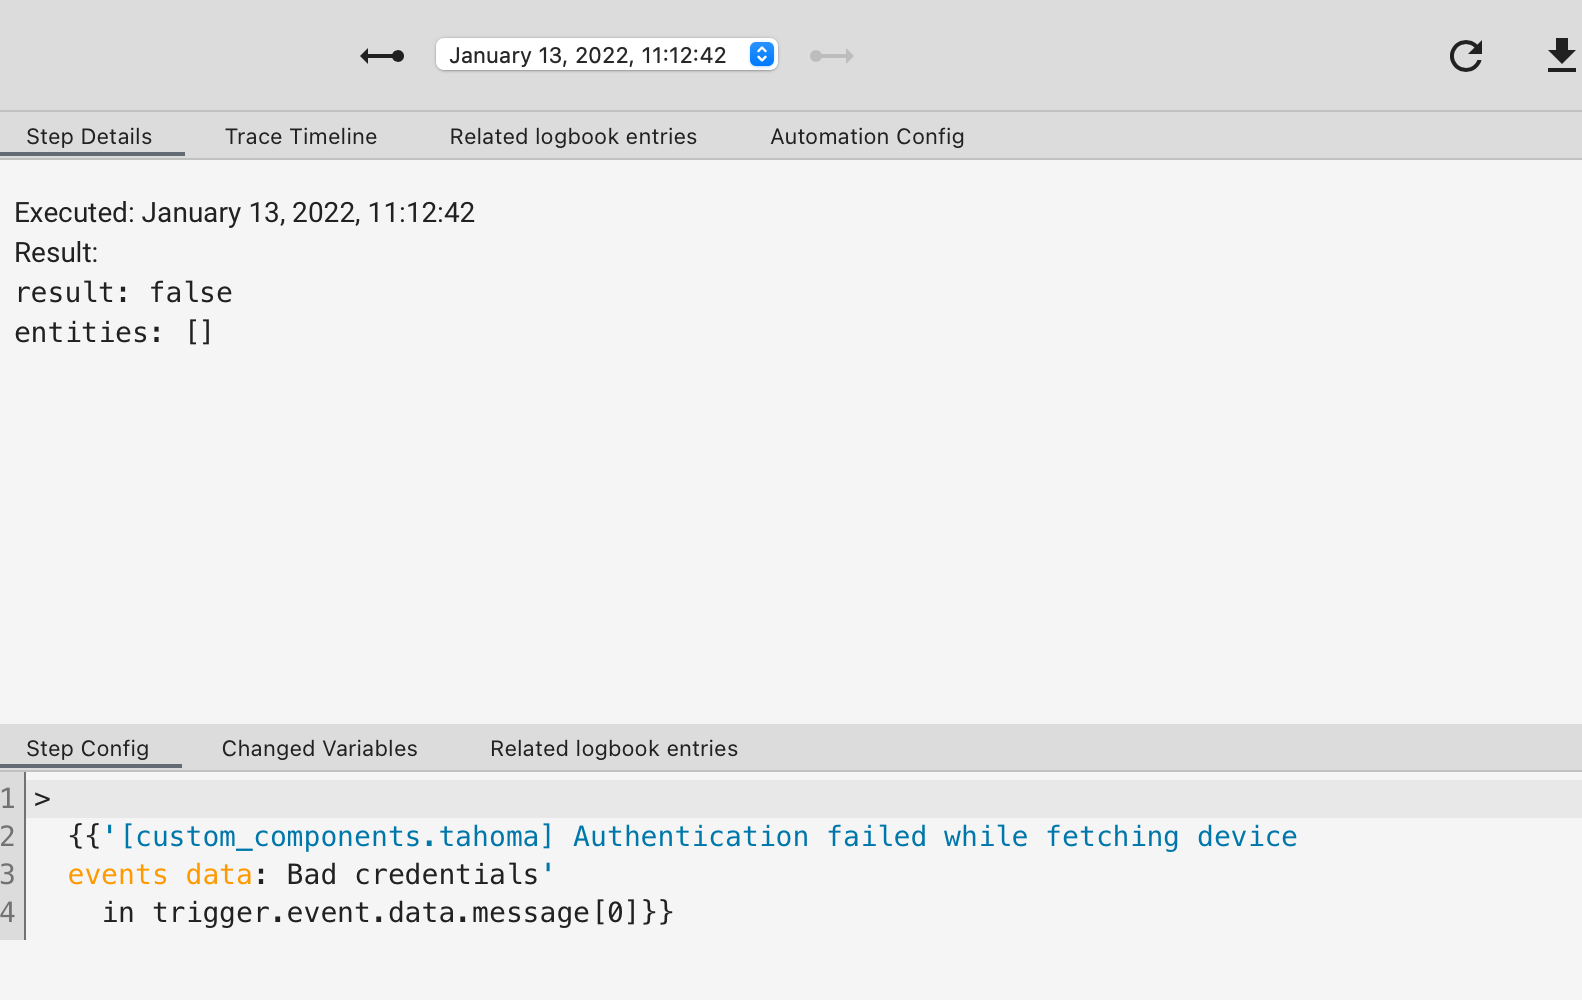The height and width of the screenshot is (1000, 1582).
Task: Open Automation Config tab
Action: [x=867, y=136]
